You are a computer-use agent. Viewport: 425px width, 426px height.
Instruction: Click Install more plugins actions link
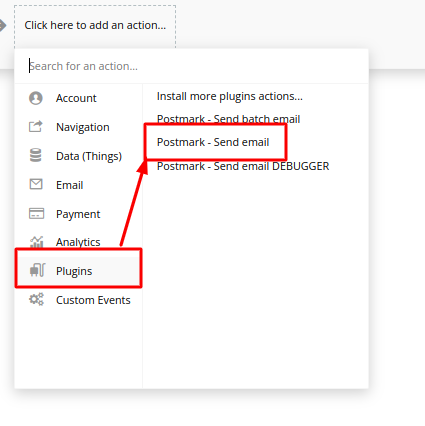click(230, 96)
